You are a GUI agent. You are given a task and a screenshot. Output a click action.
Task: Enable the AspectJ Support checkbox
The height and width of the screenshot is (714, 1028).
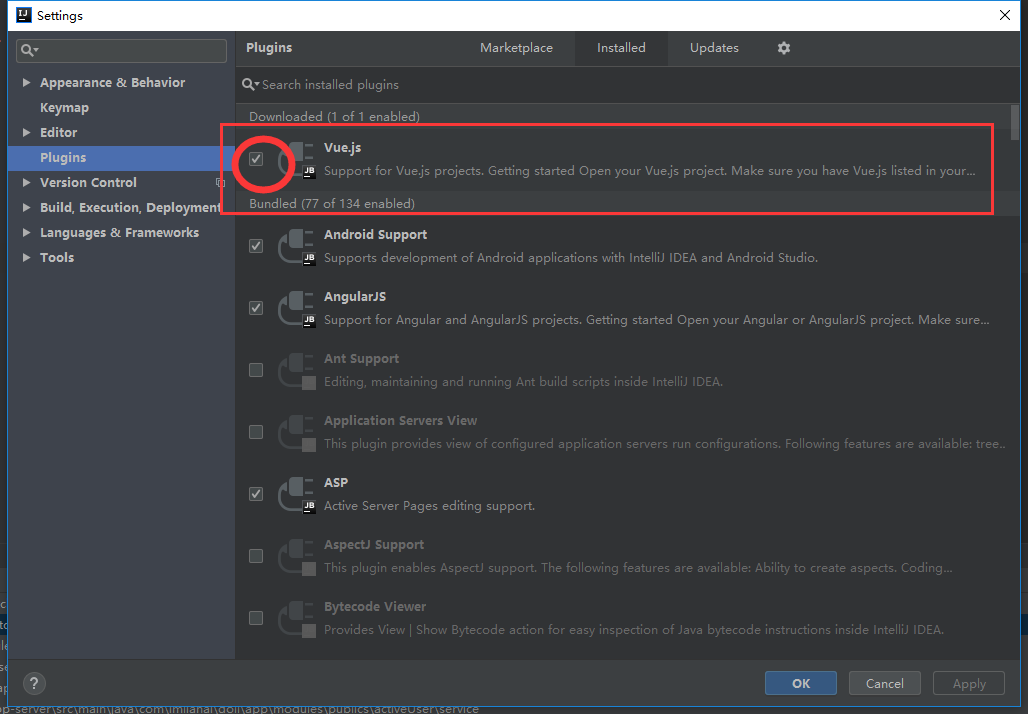[x=256, y=556]
